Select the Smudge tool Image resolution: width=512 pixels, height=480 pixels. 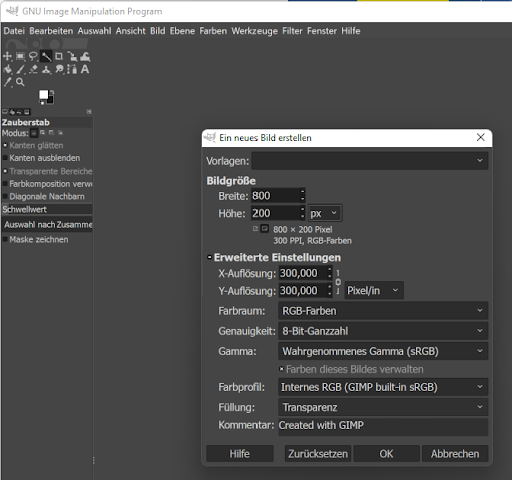click(59, 69)
